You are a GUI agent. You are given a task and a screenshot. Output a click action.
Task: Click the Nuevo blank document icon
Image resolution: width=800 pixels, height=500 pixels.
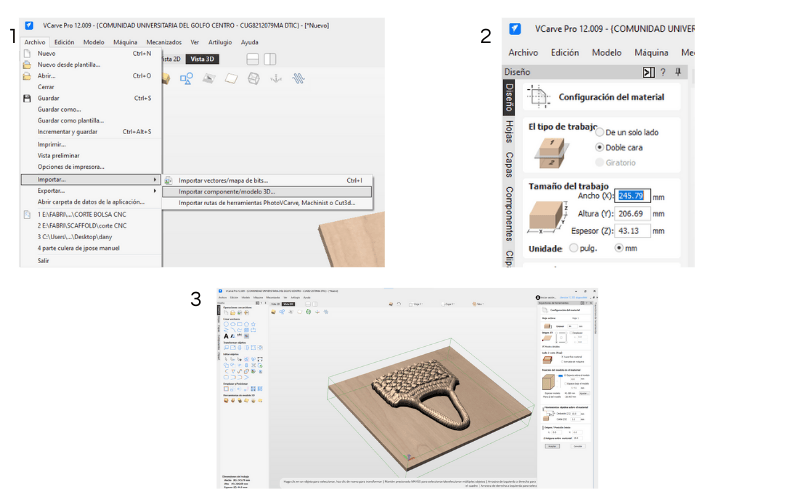pos(27,53)
